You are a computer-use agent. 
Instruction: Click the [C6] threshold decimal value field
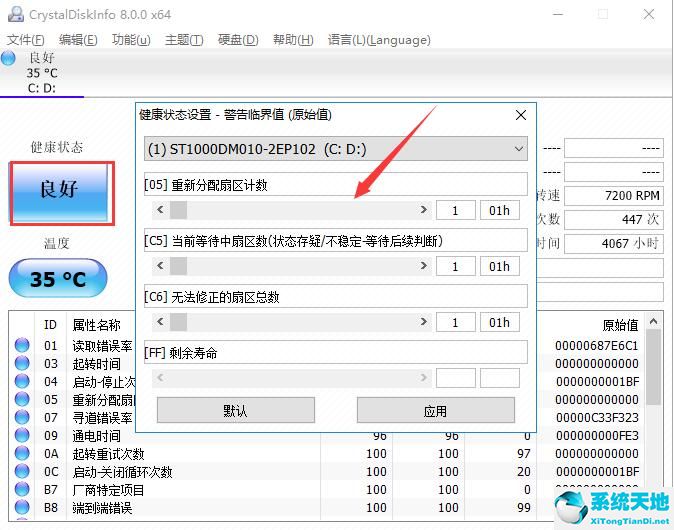(x=456, y=322)
